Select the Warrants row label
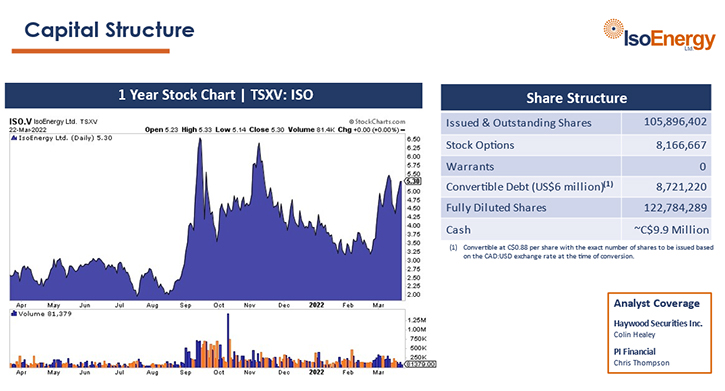The image size is (725, 391). 470,166
